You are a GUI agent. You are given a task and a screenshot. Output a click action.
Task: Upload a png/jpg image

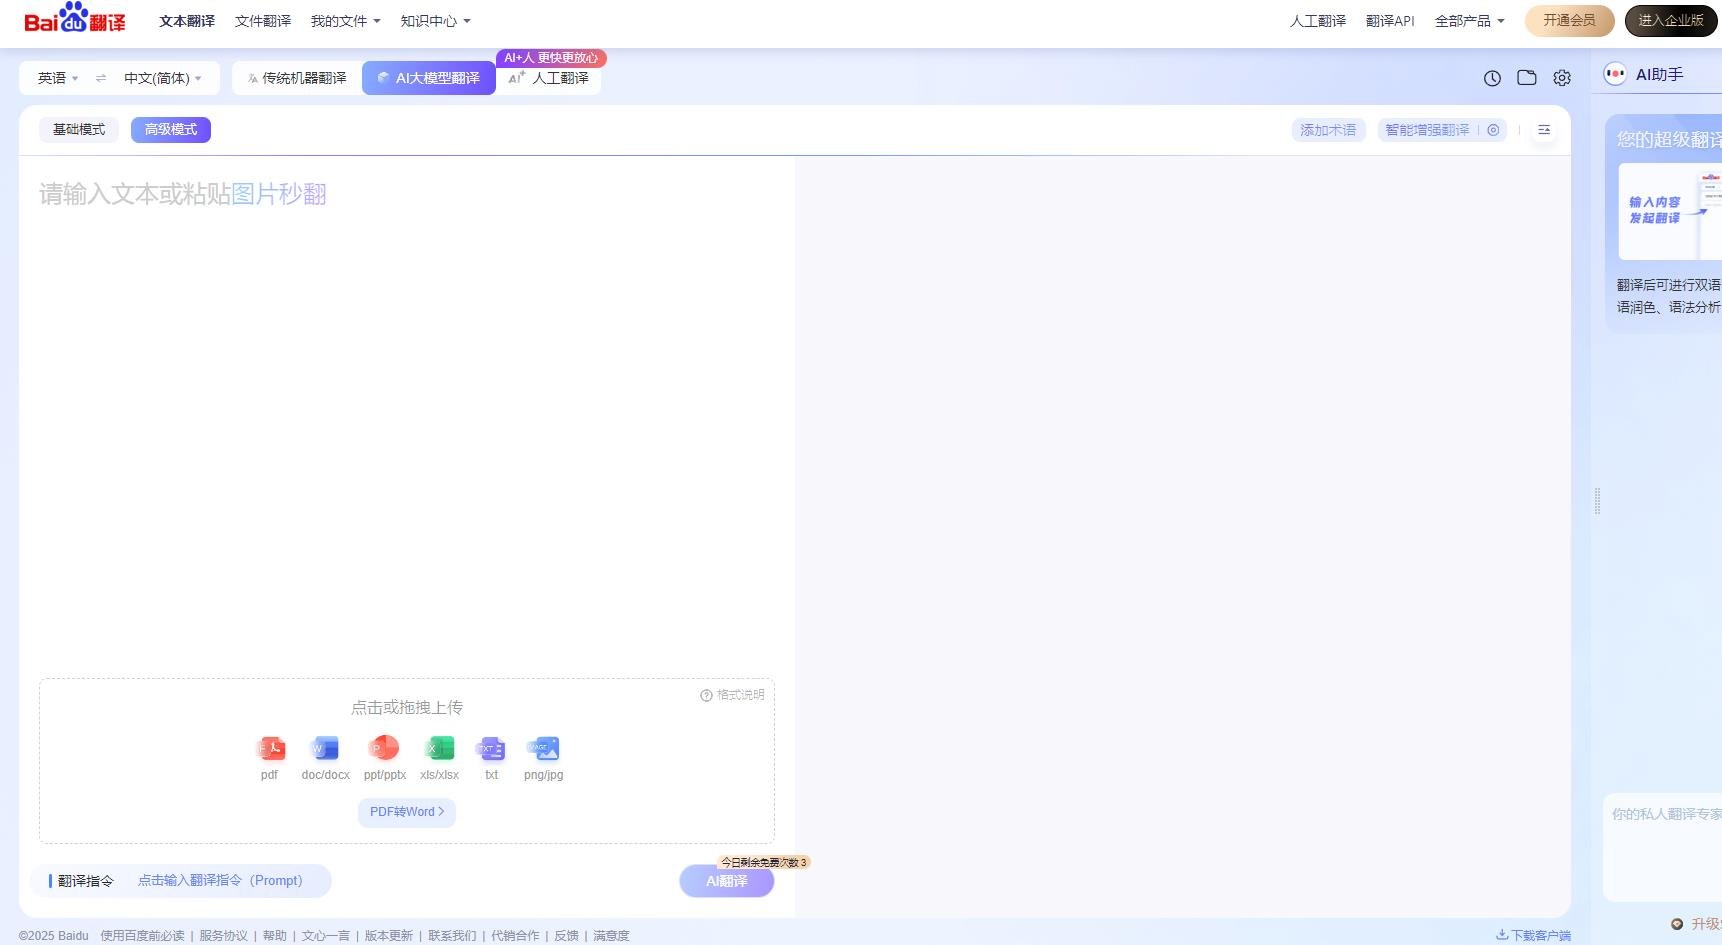click(544, 758)
